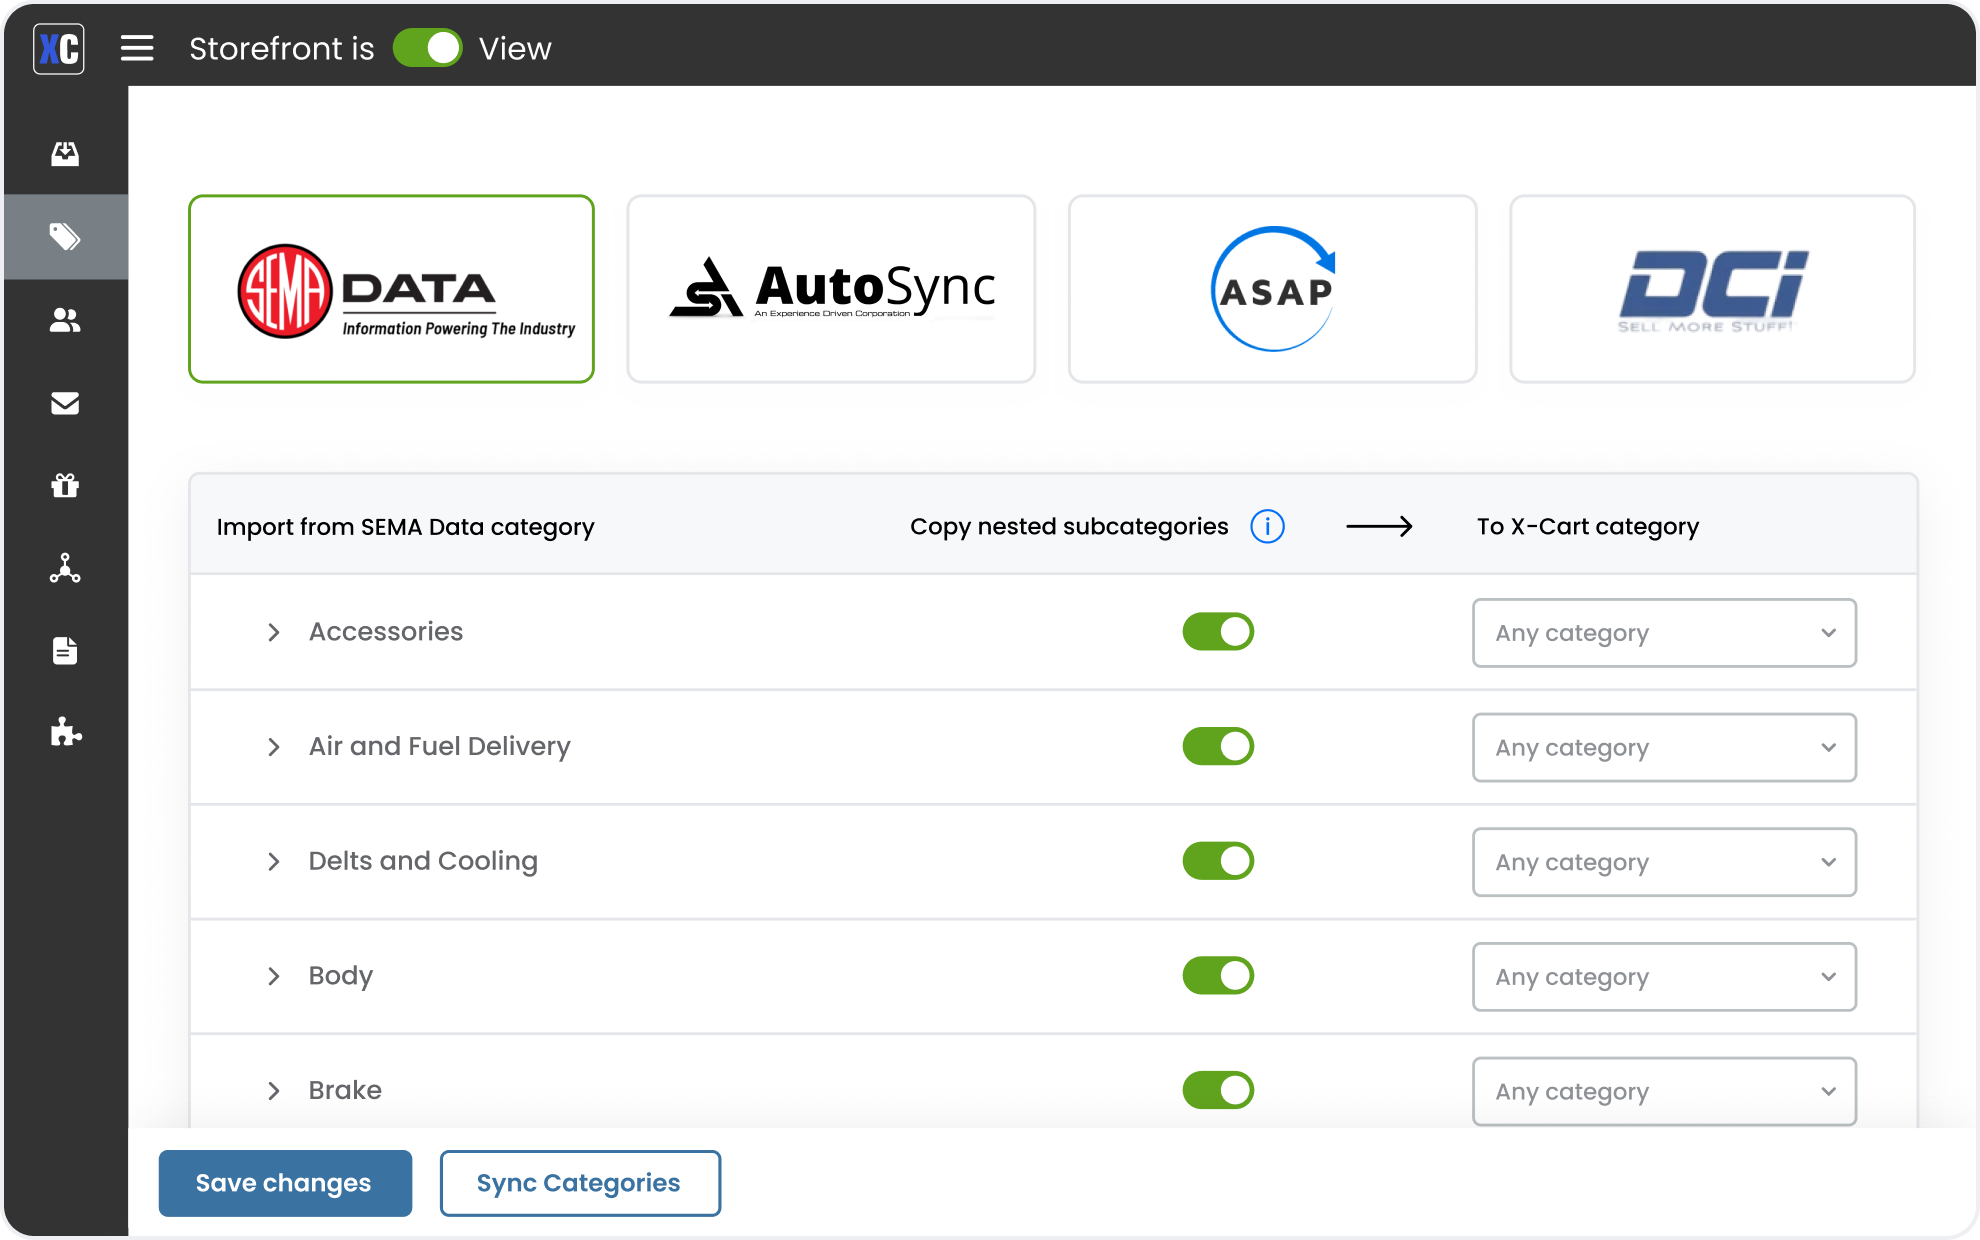The image size is (1980, 1240).
Task: Open the promotions gift icon
Action: click(x=65, y=486)
